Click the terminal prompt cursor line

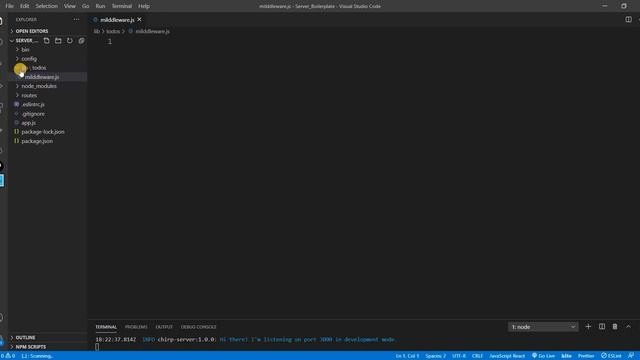(97, 347)
